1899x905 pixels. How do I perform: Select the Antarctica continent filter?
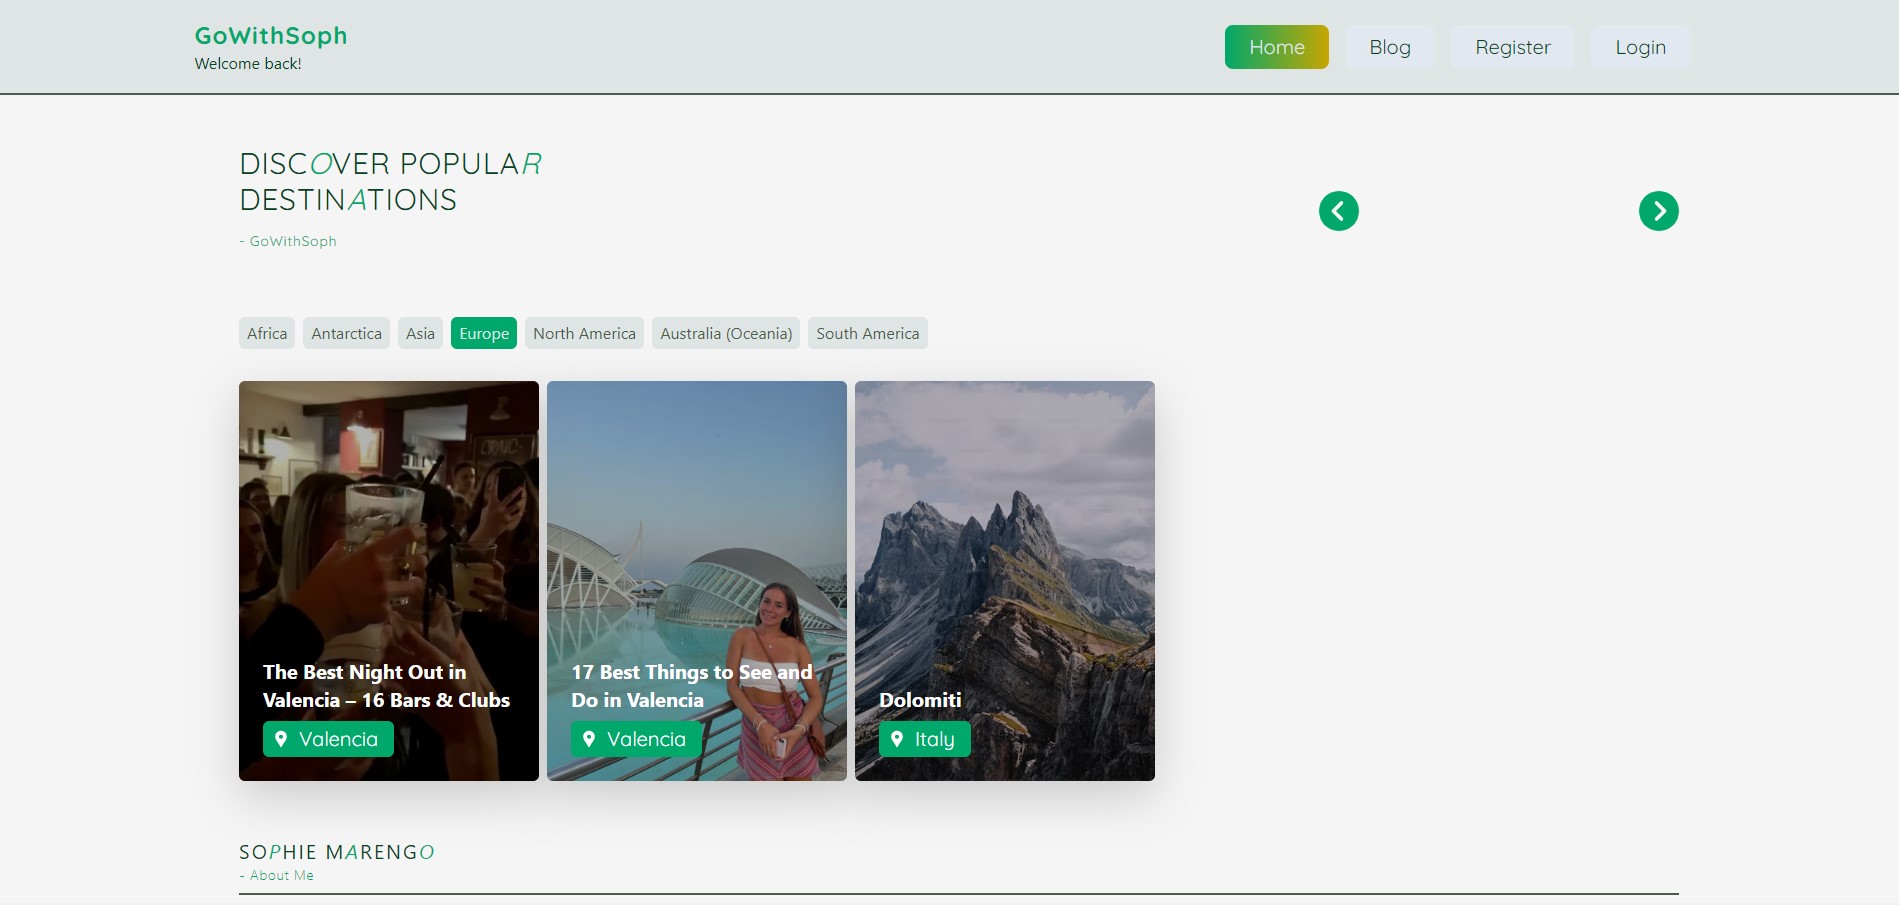click(x=346, y=333)
